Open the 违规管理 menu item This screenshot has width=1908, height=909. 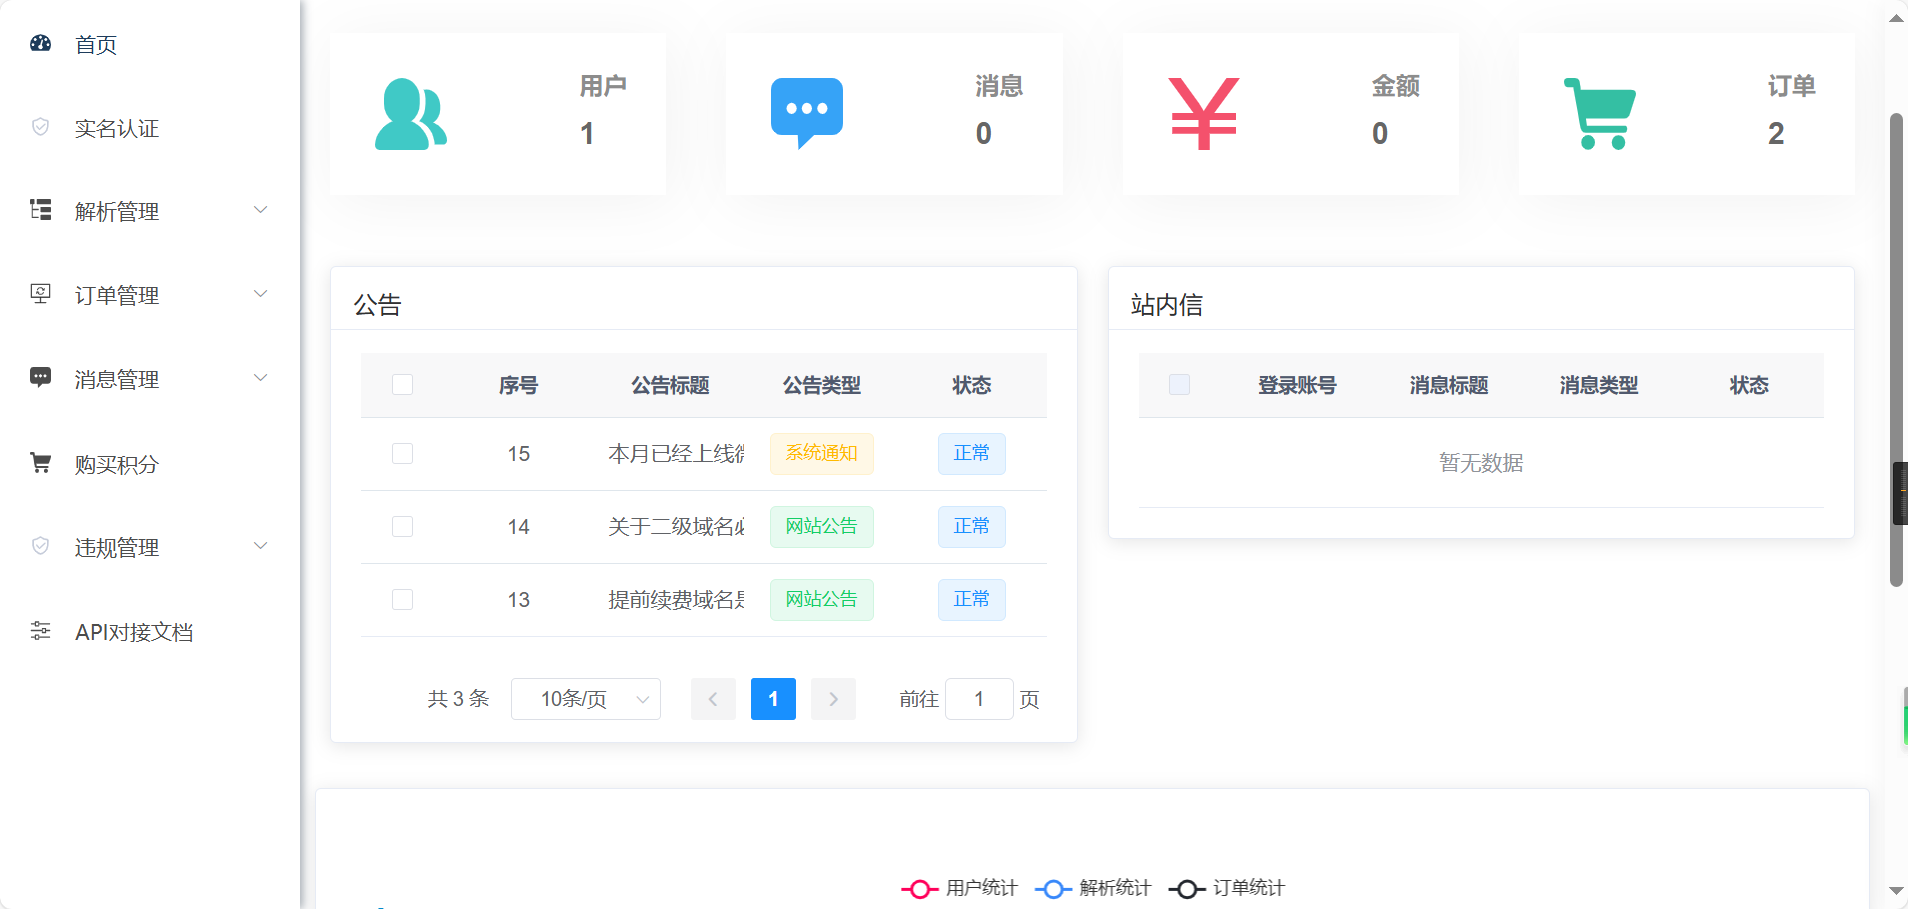point(150,547)
